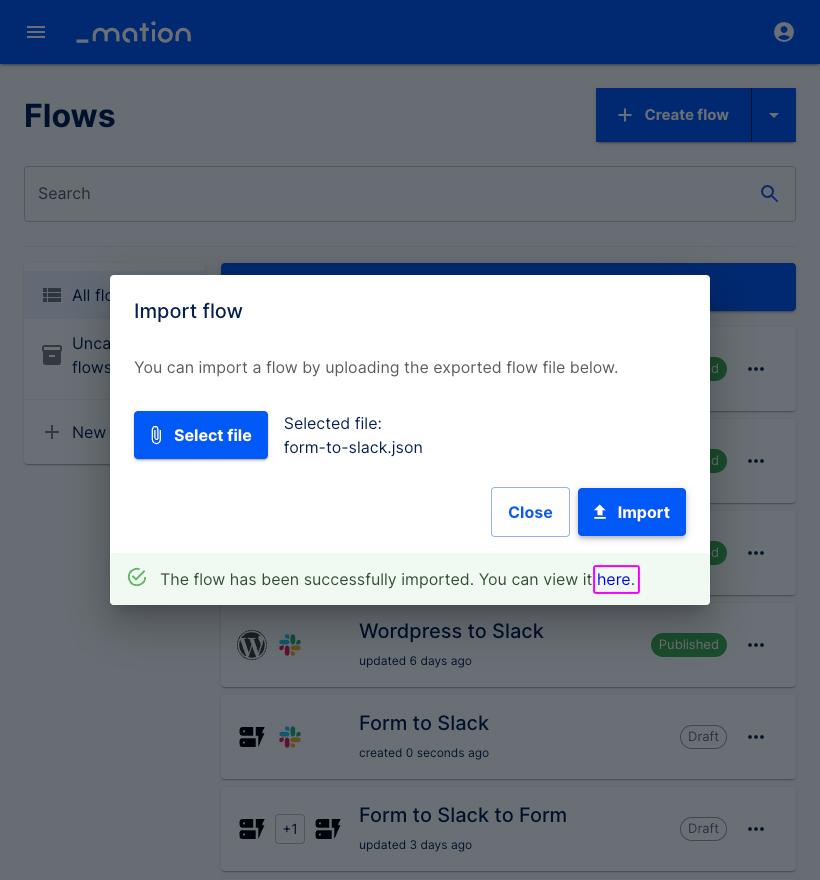The height and width of the screenshot is (880, 820).
Task: Click the Import button
Action: [x=632, y=512]
